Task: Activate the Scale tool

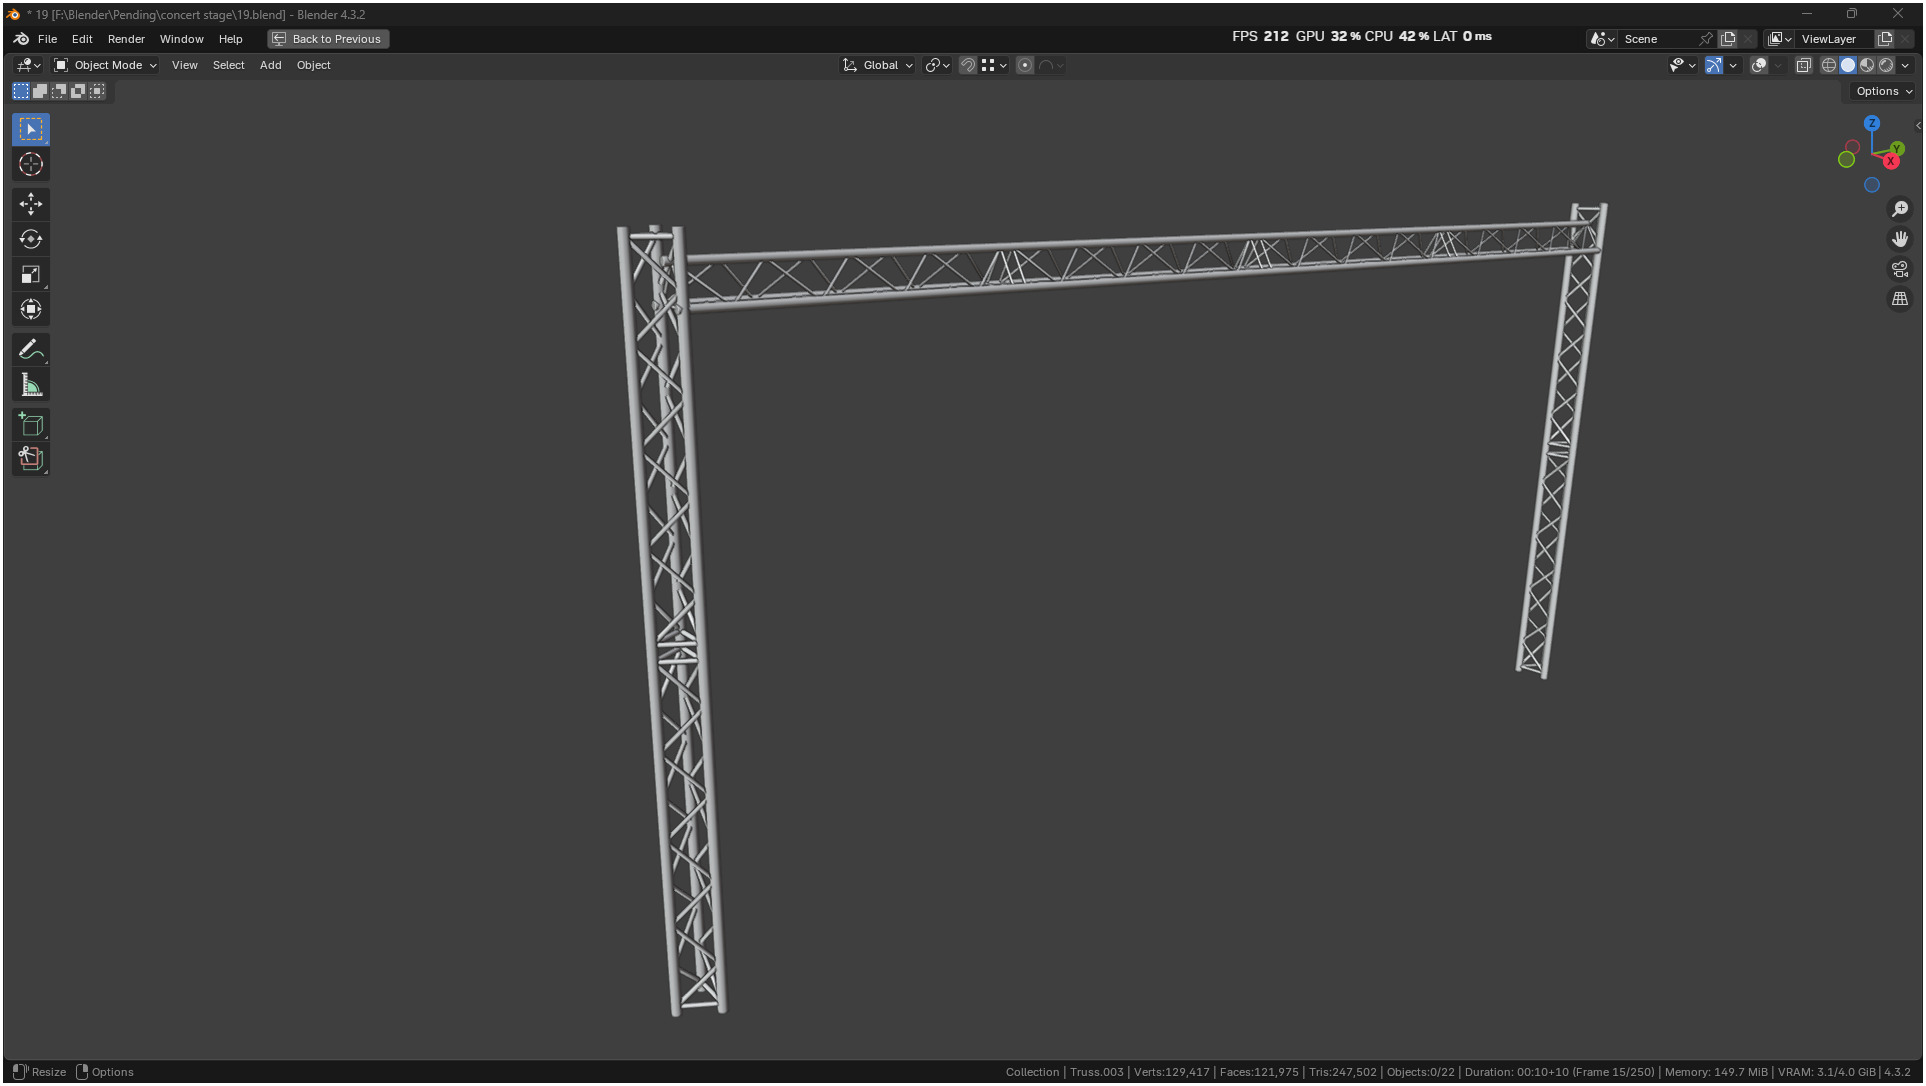Action: point(31,274)
